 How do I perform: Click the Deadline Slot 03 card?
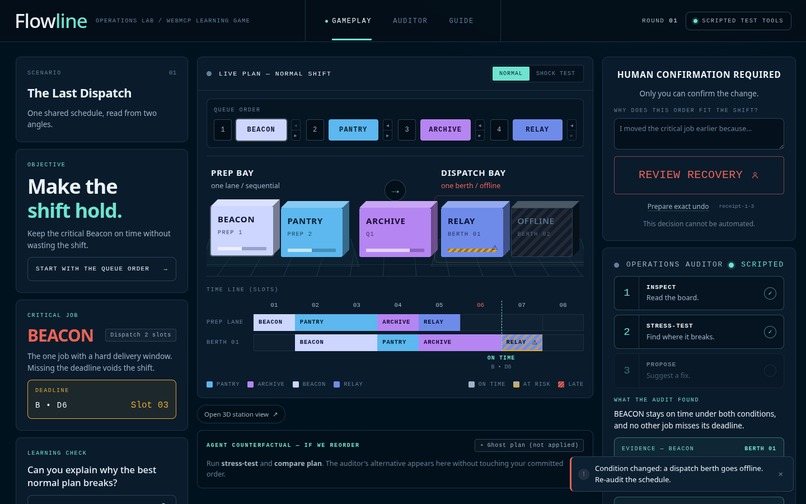coord(102,399)
